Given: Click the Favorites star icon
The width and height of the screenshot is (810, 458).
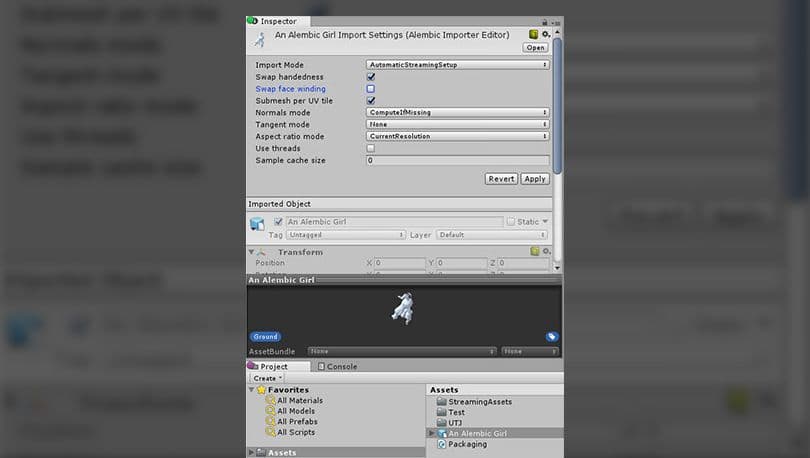Looking at the screenshot, I should pos(261,390).
